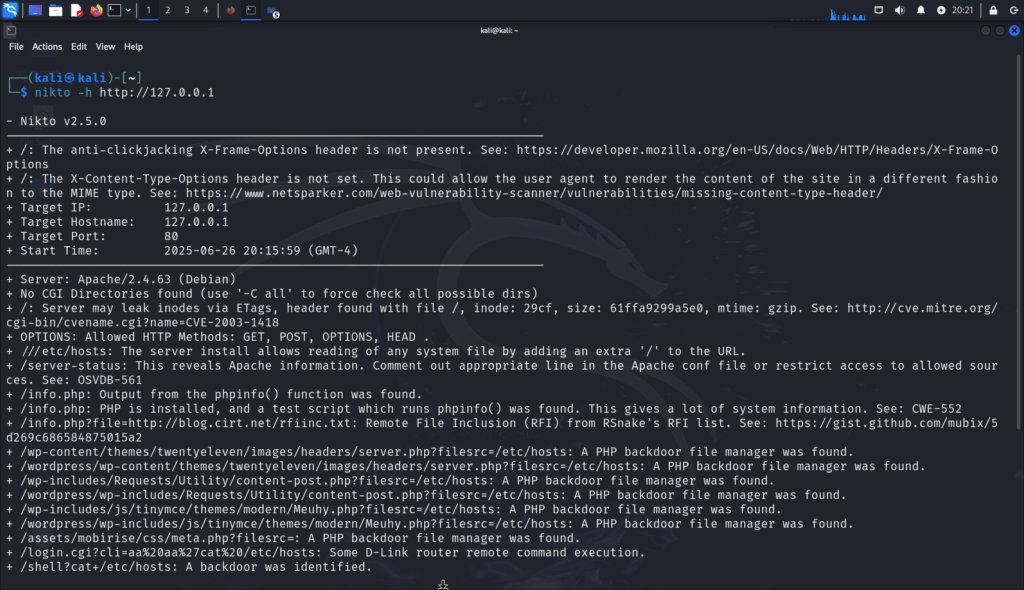Click the 'Nikto v2.5.0' version line

[x=56, y=121]
